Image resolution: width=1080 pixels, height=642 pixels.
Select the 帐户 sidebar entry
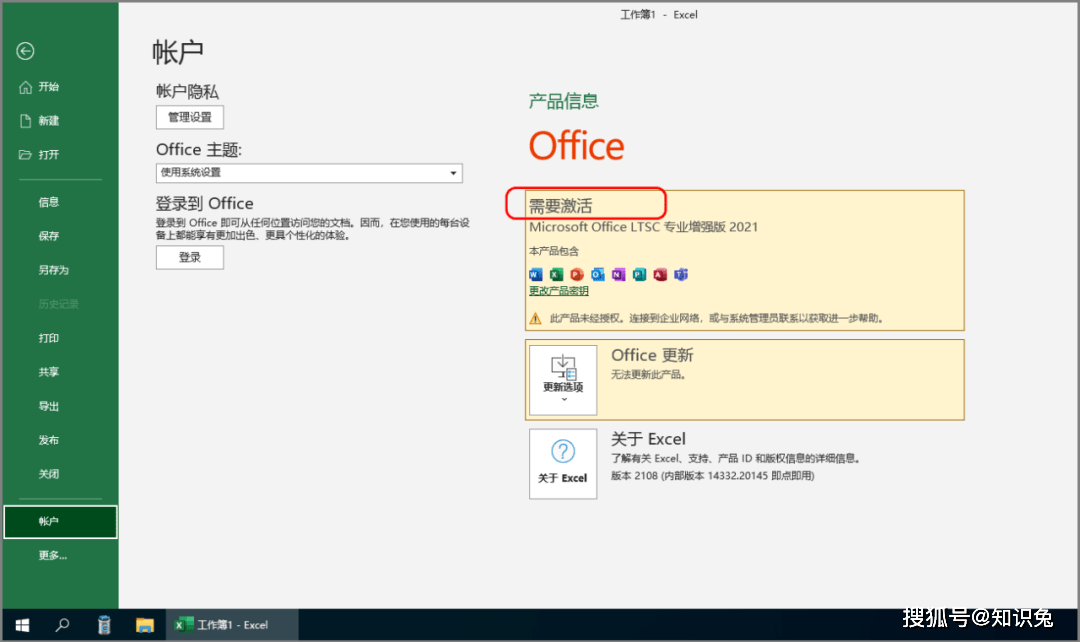coord(60,521)
